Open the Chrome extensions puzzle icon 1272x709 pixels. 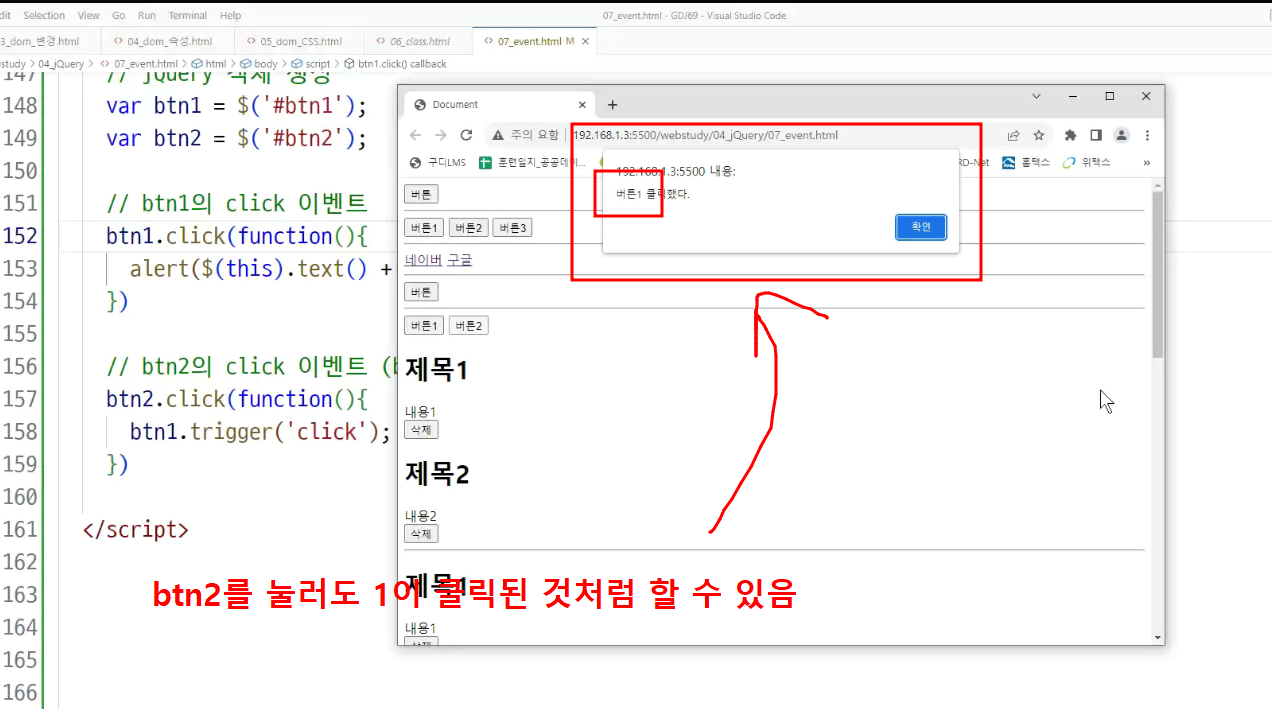pyautogui.click(x=1070, y=135)
